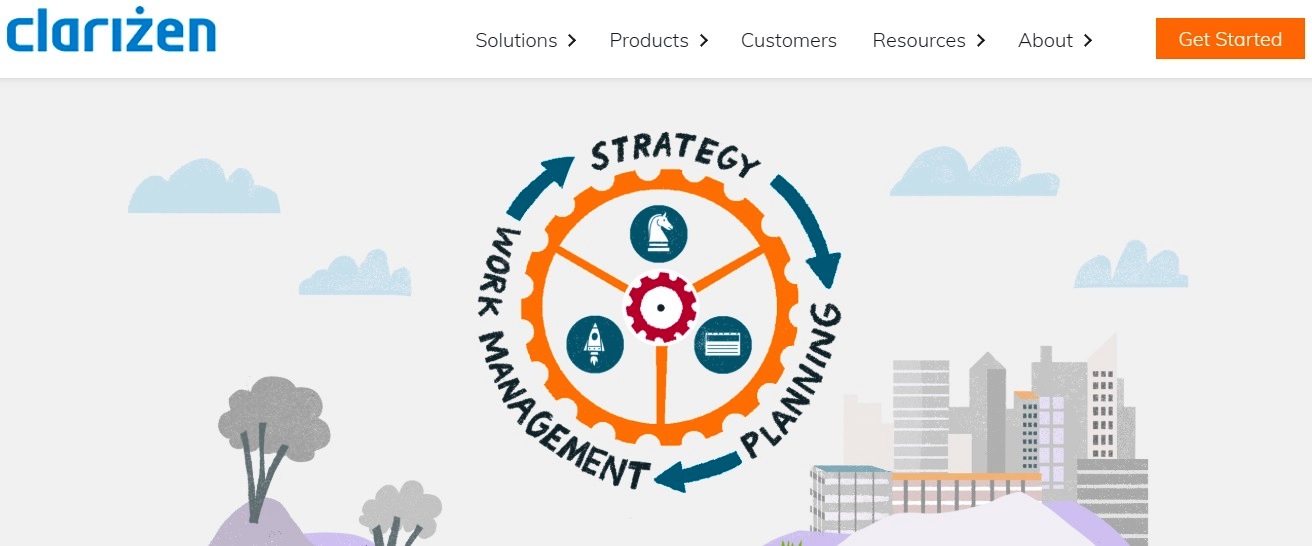Click the calendar planning icon
Viewport: 1312px width, 546px height.
point(722,344)
